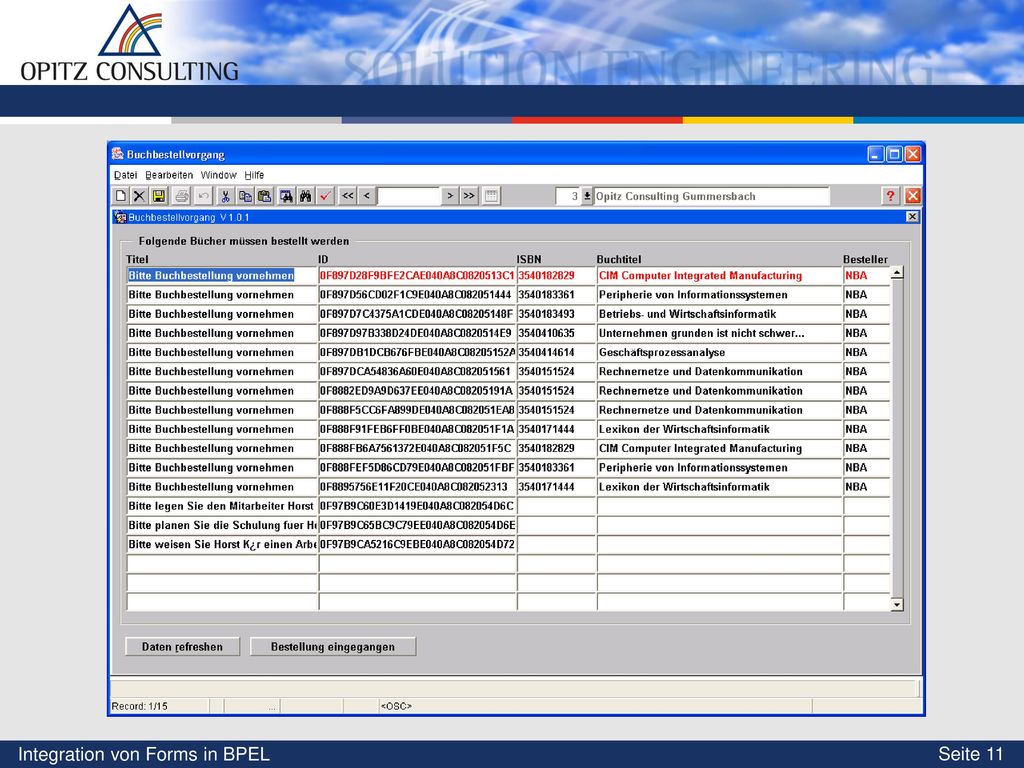Click the print toolbar icon

[x=182, y=196]
